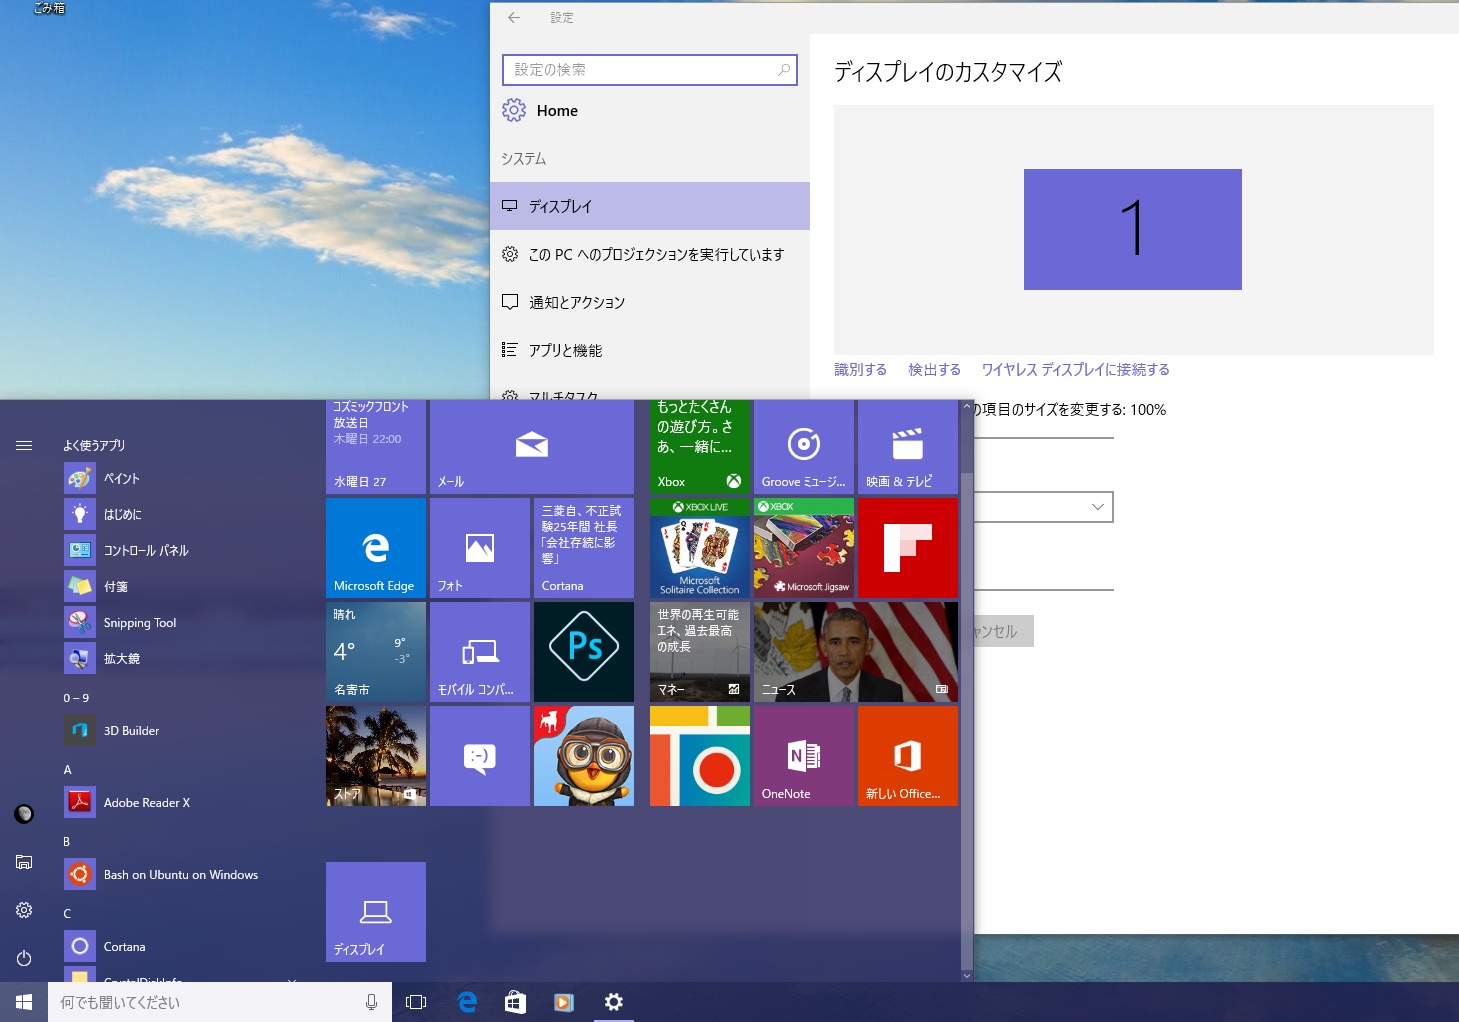Open Control Panel (コントロール パネル)
The width and height of the screenshot is (1459, 1022).
(x=180, y=550)
